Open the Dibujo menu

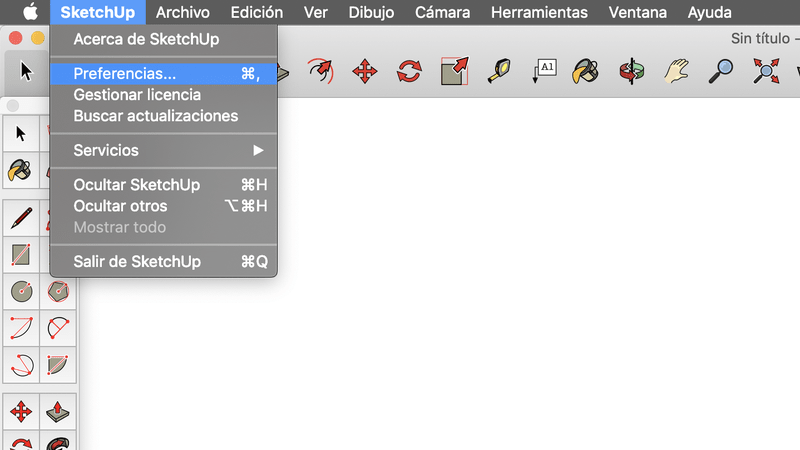[371, 12]
